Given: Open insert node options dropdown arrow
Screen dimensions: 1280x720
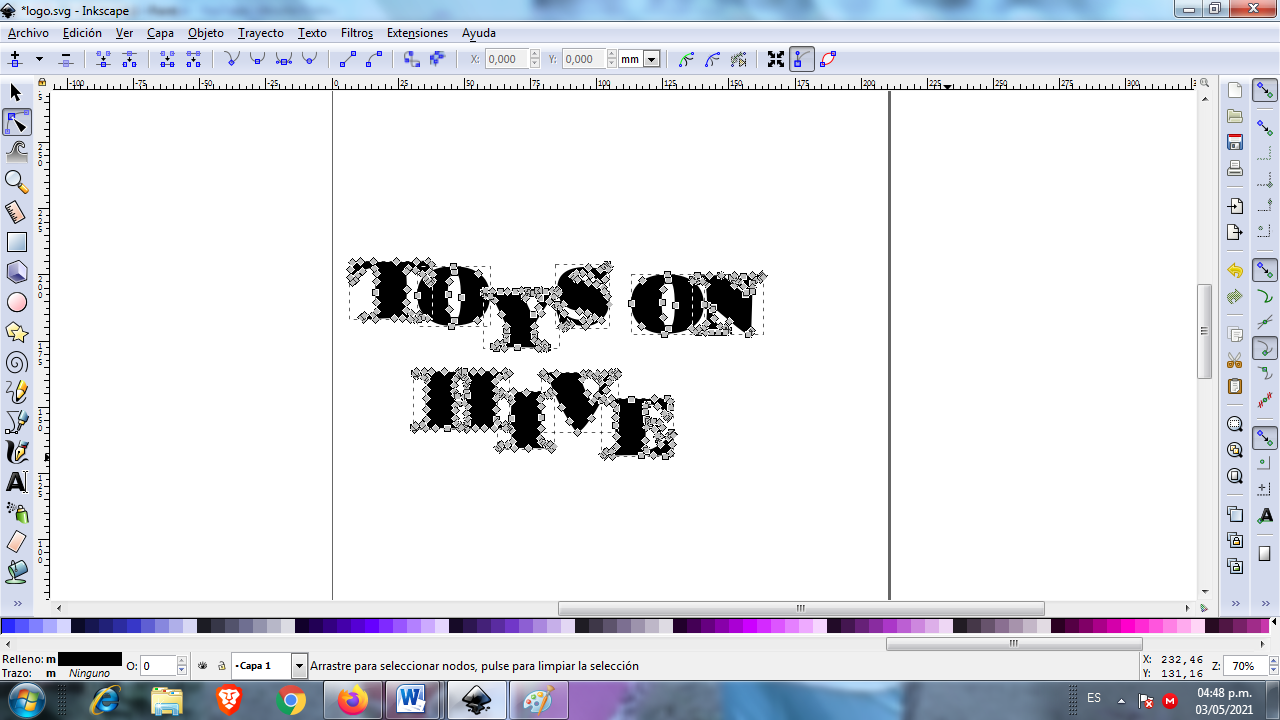Looking at the screenshot, I should pos(40,59).
